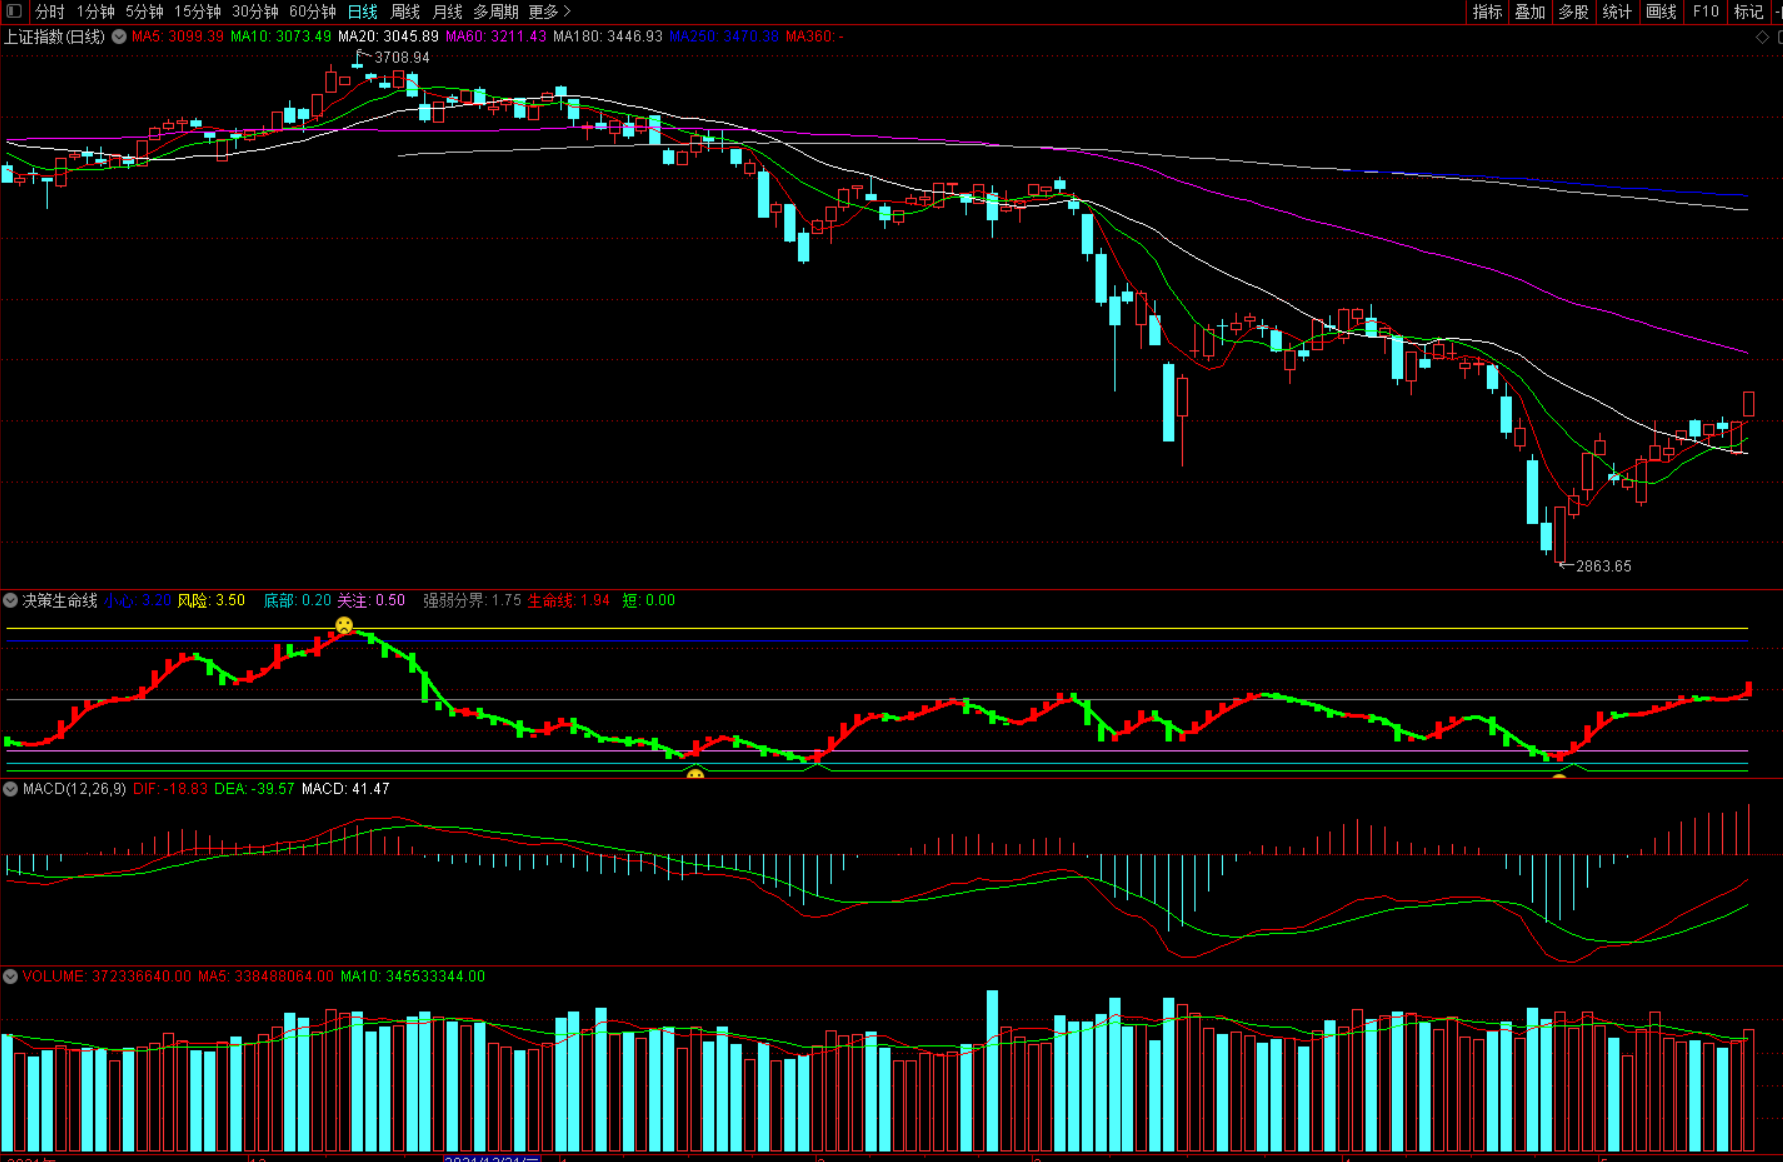Open the F10 company info
This screenshot has height=1162, width=1783.
[1705, 12]
